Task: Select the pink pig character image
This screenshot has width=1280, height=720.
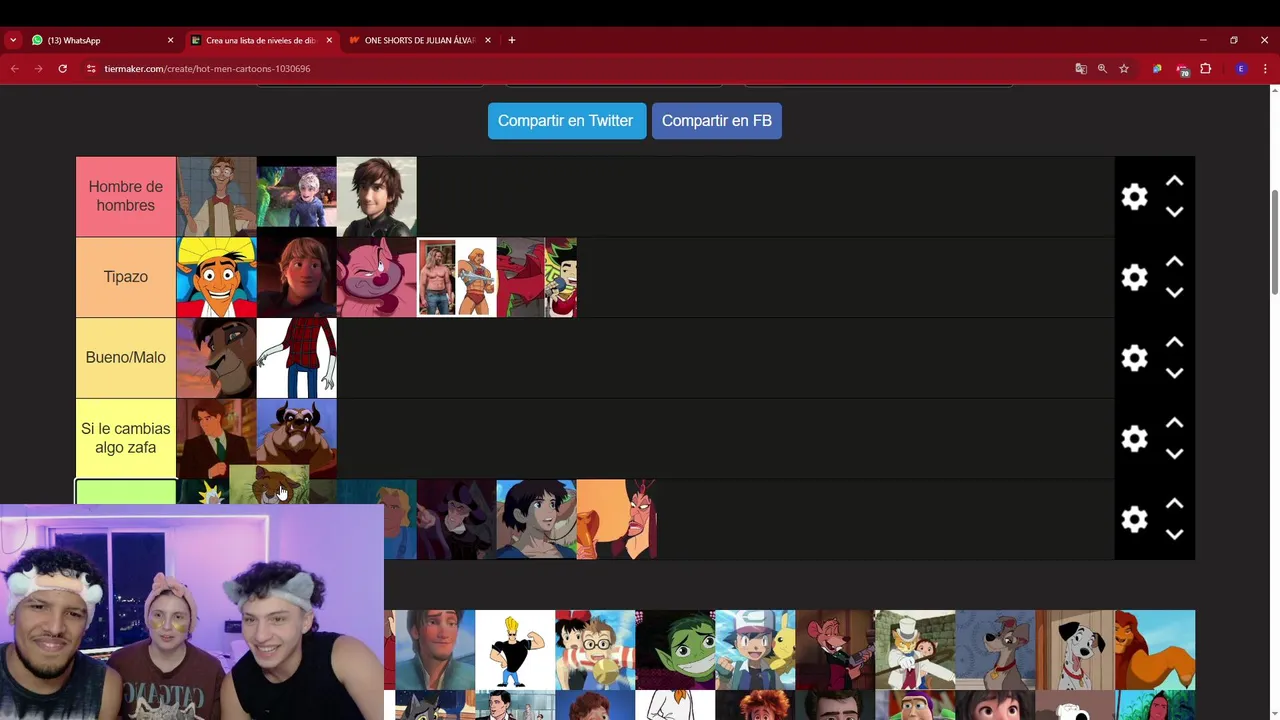Action: (377, 277)
